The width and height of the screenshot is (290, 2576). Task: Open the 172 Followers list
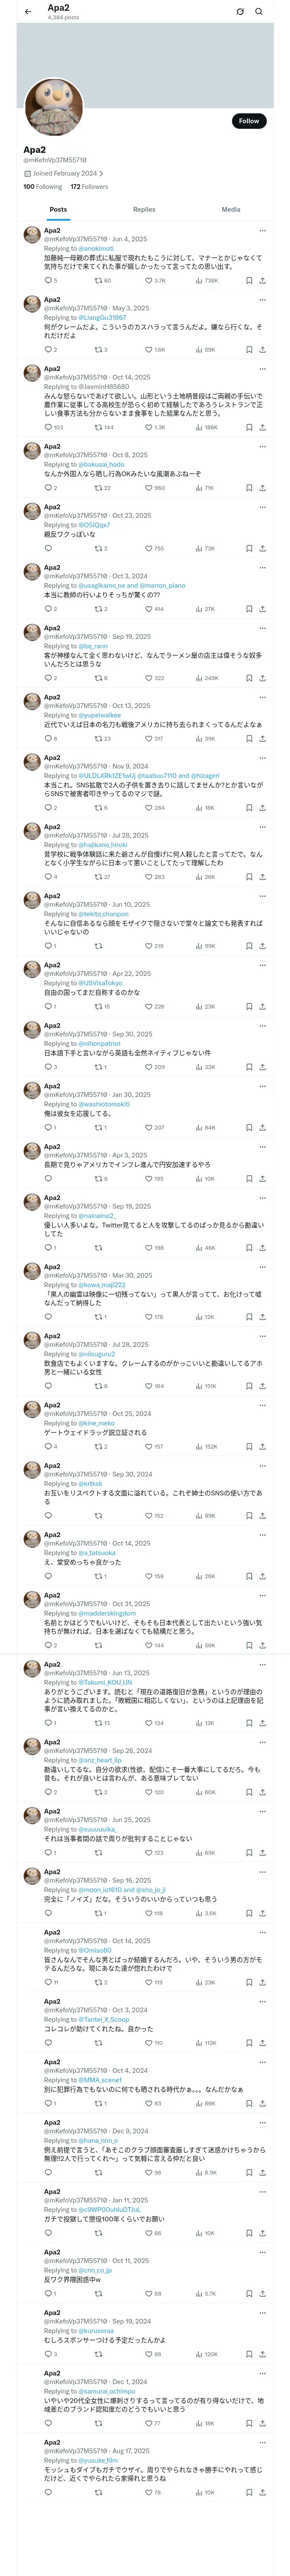89,187
